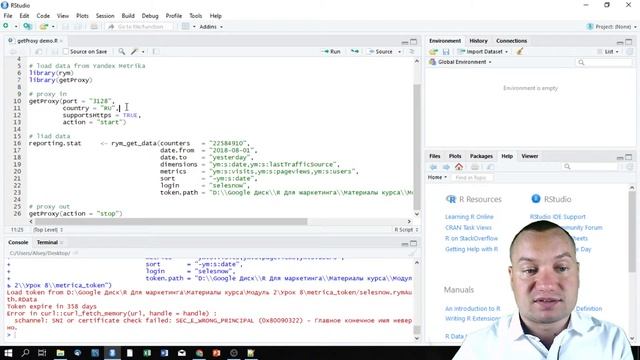Click the Environment search field
The image size is (640, 360).
click(604, 62)
